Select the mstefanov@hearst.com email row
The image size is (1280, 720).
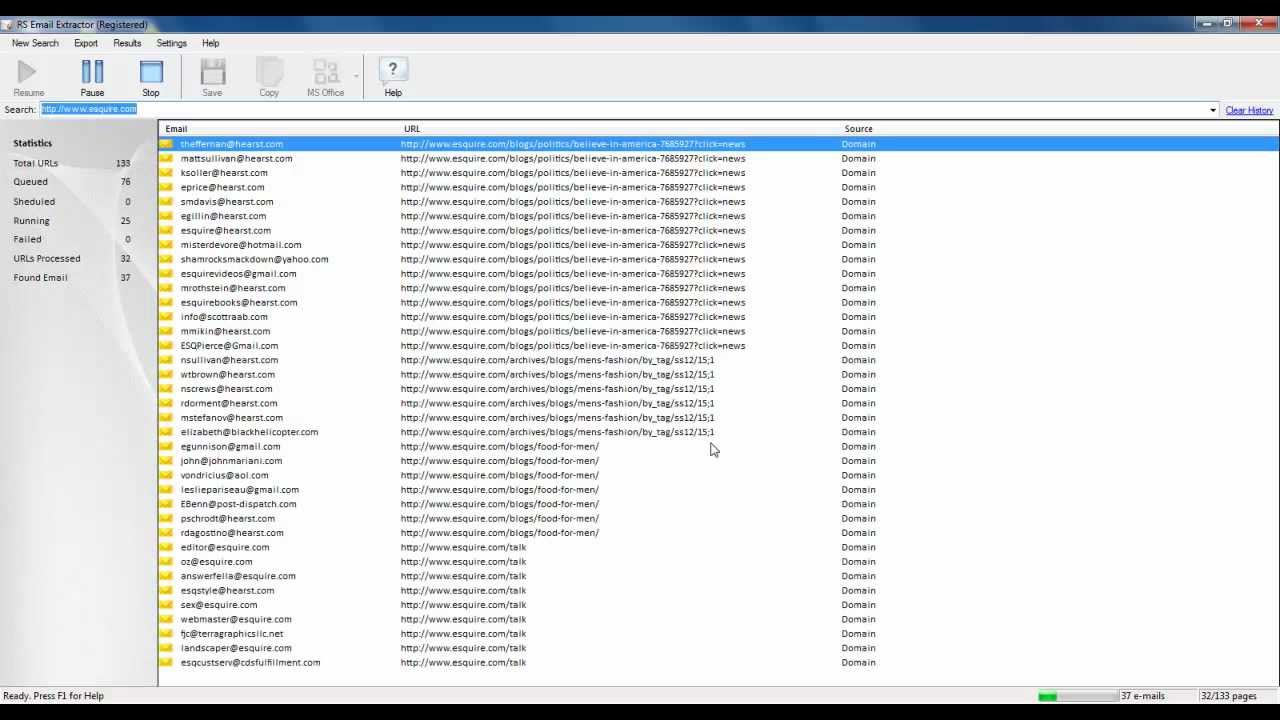(x=718, y=418)
